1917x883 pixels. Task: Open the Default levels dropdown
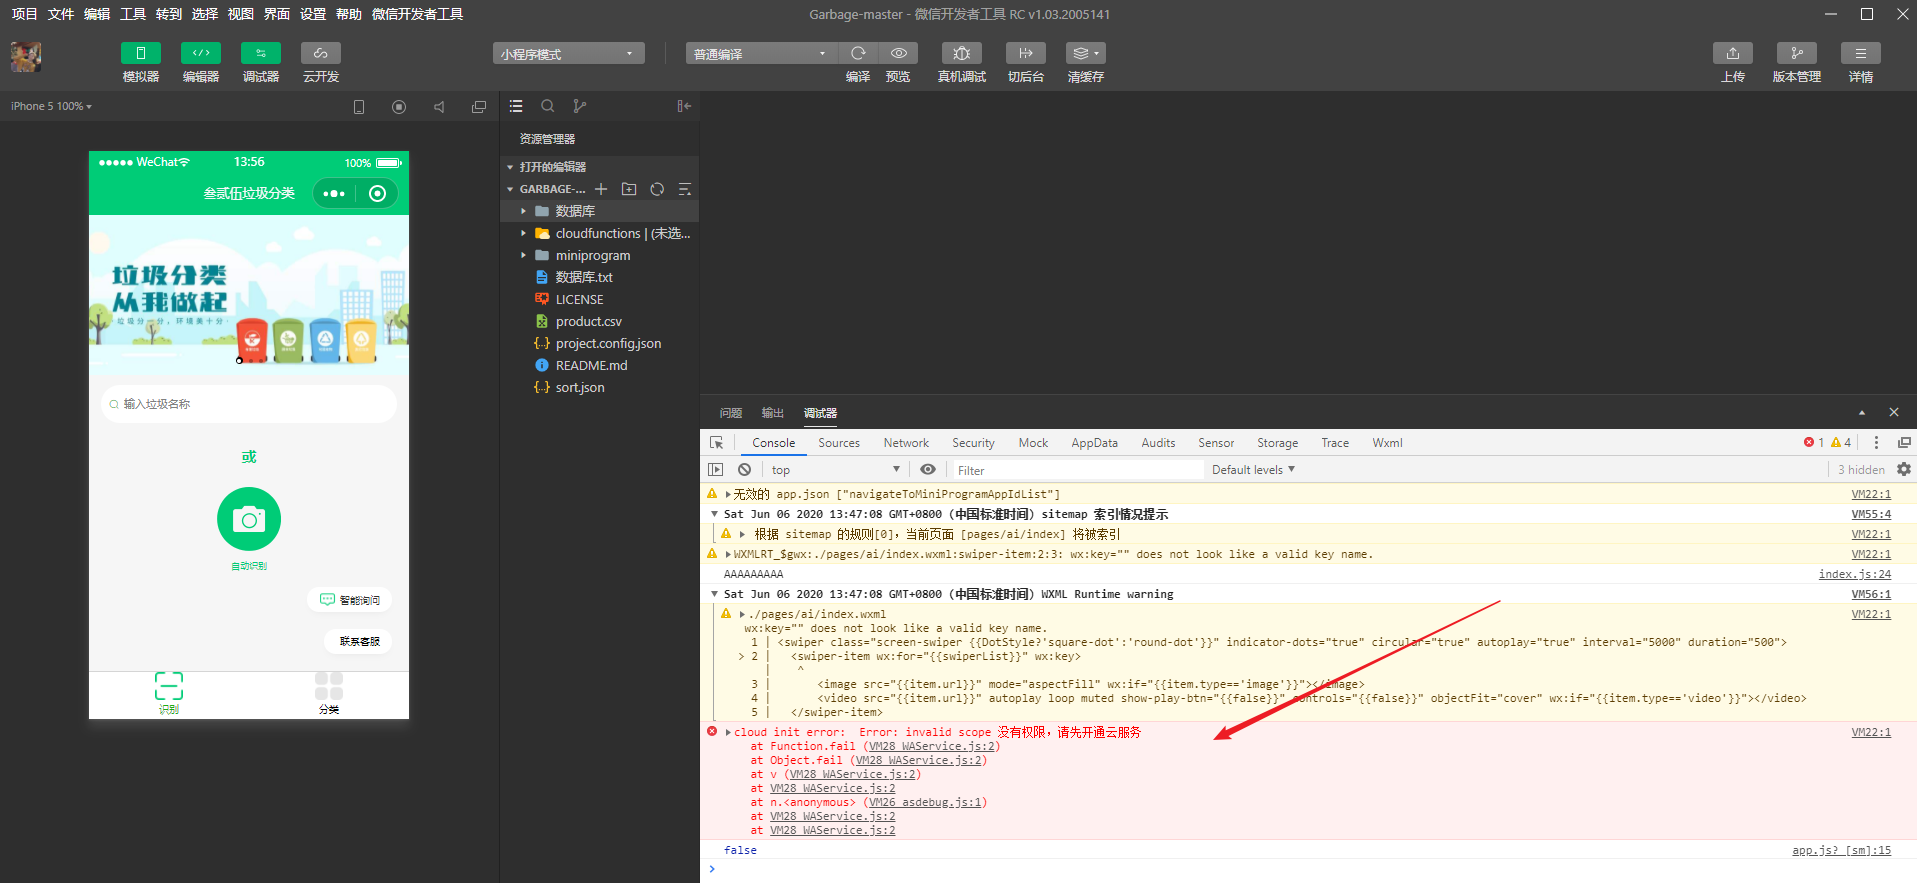tap(1253, 469)
